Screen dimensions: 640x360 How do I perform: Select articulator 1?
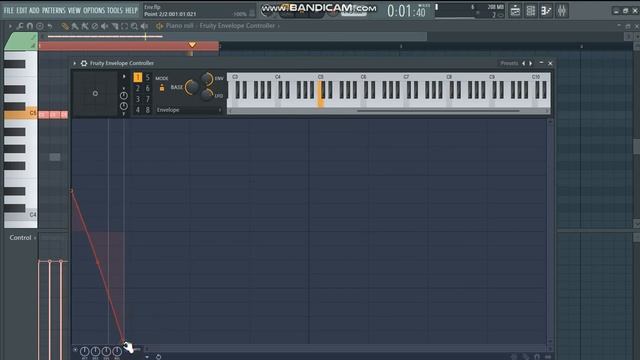coord(138,78)
